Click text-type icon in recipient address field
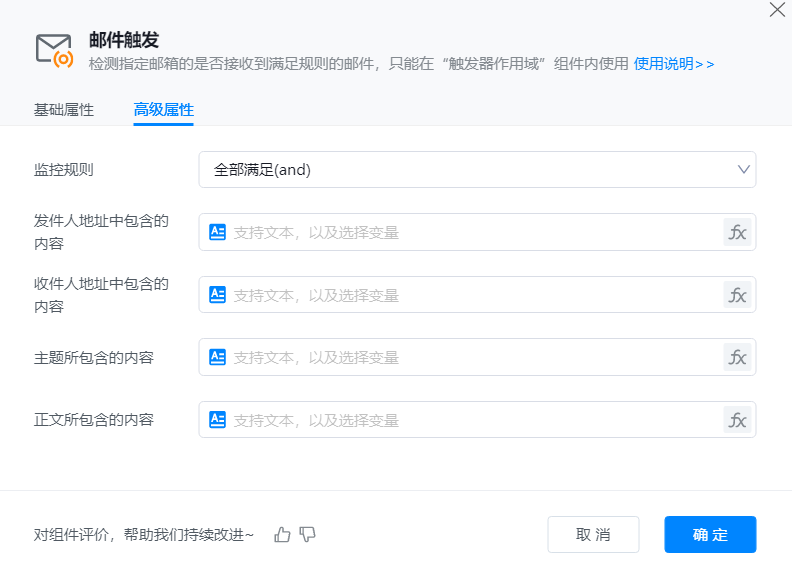The height and width of the screenshot is (564, 792). 217,295
